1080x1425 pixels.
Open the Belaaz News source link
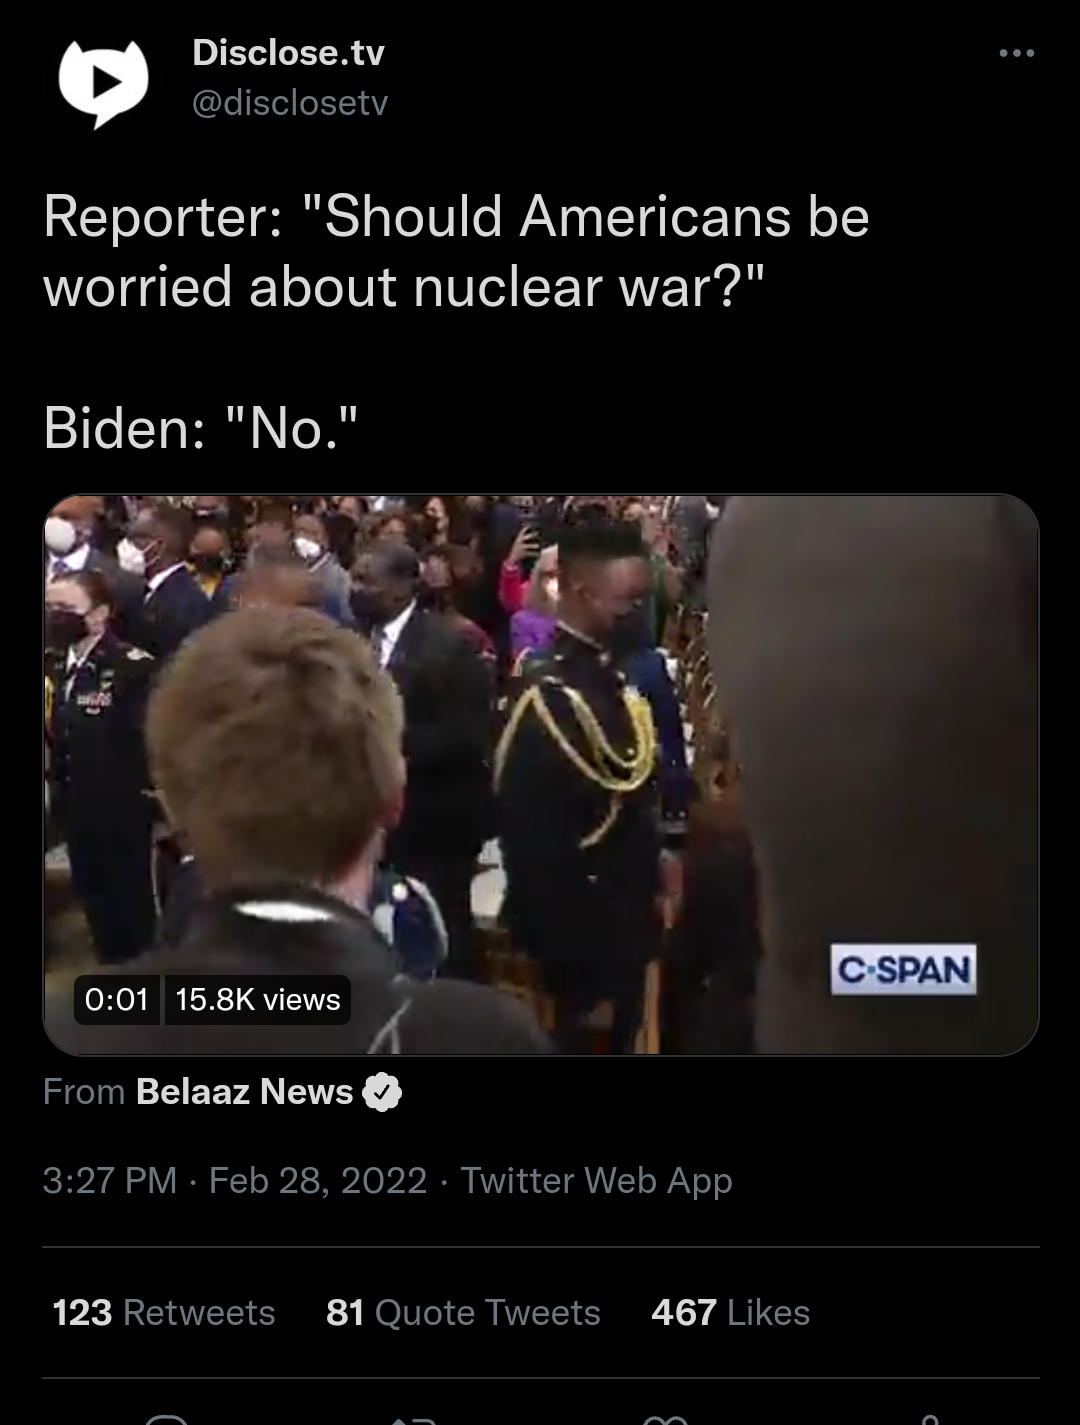pyautogui.click(x=244, y=1092)
